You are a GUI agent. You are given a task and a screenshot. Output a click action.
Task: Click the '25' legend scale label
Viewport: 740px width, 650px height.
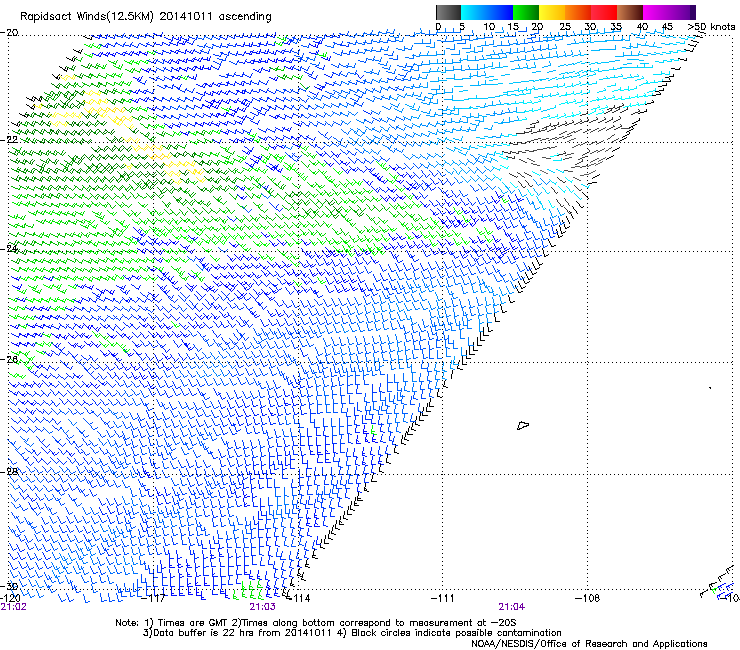click(x=565, y=27)
